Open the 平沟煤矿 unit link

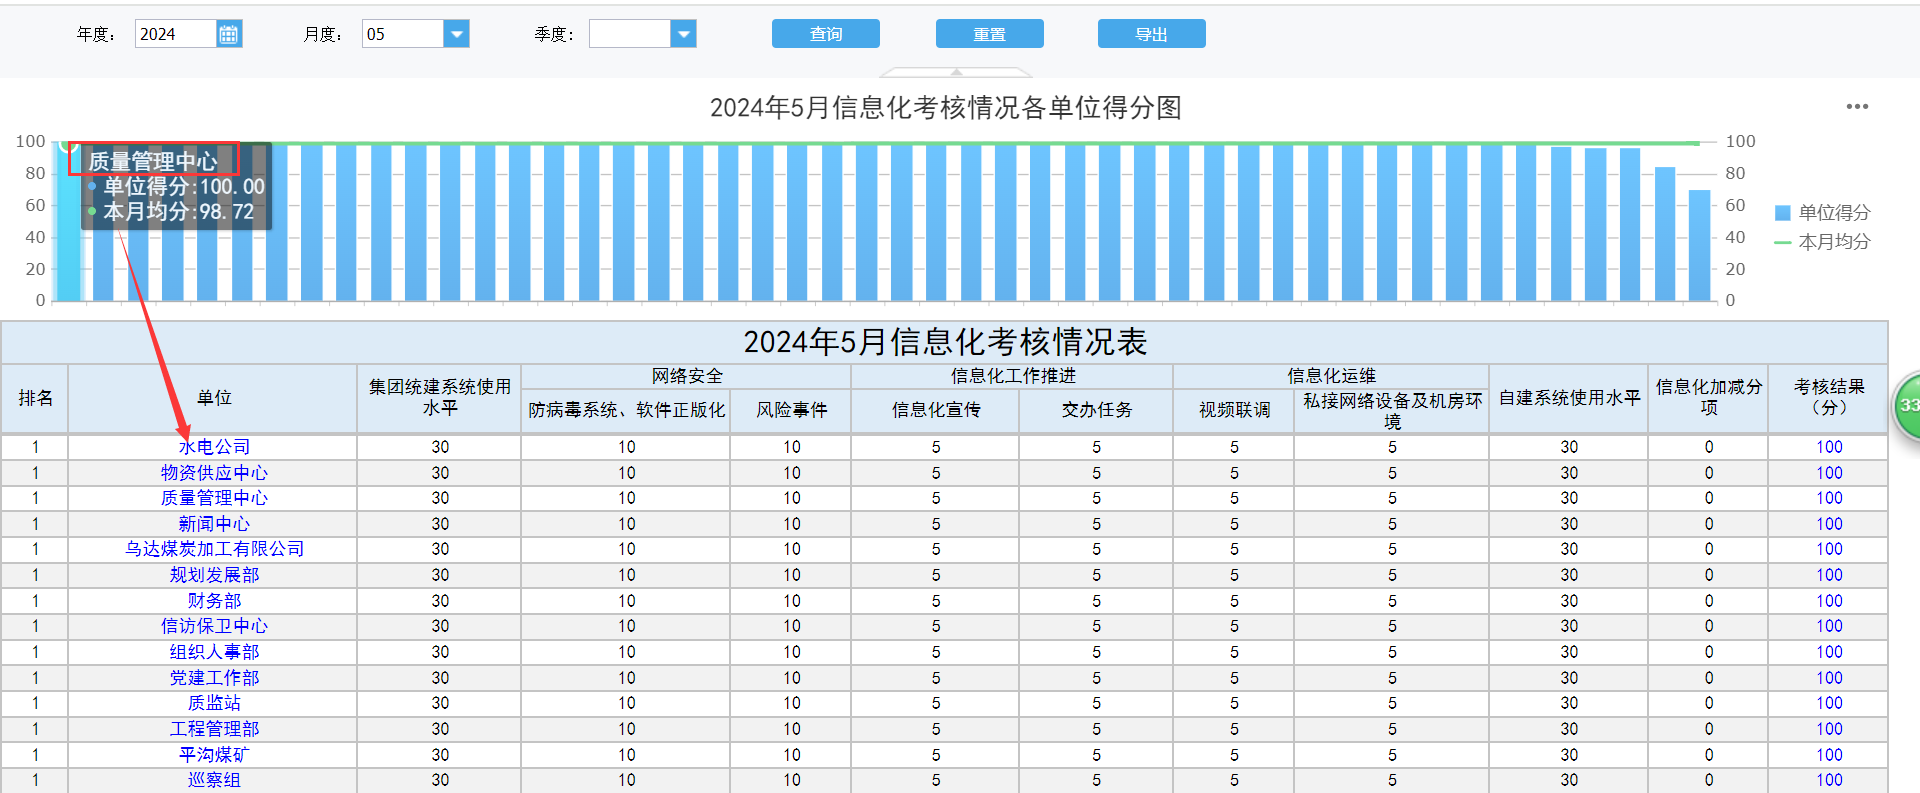[214, 755]
